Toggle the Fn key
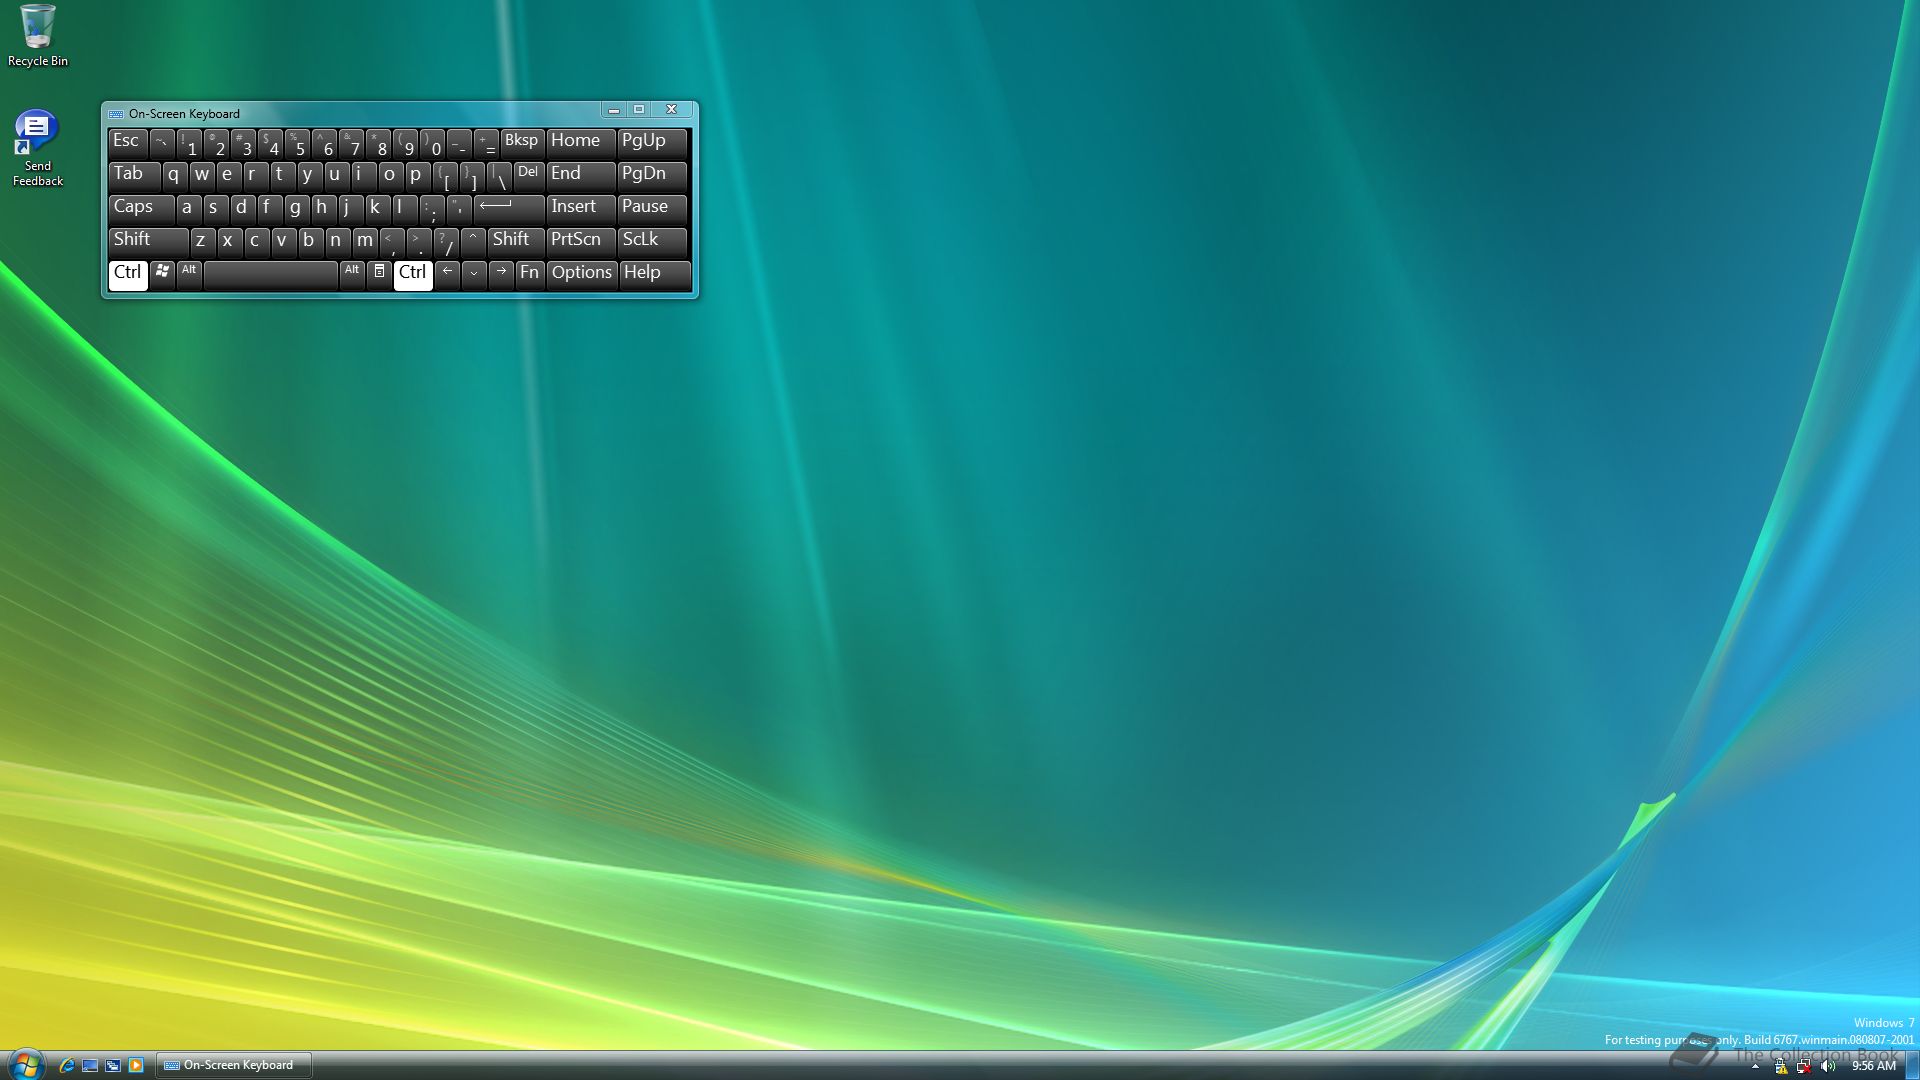Screen dimensions: 1920x1080 (530, 275)
